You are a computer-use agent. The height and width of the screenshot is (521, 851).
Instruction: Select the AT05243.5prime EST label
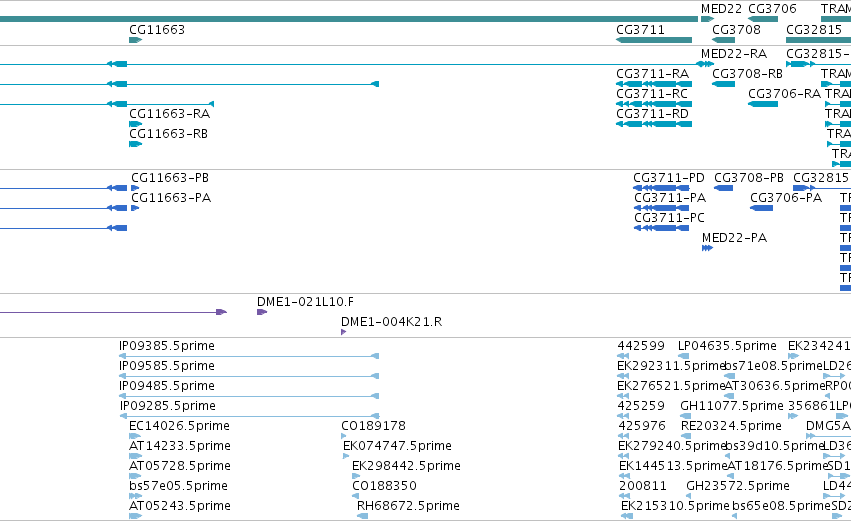(180, 506)
